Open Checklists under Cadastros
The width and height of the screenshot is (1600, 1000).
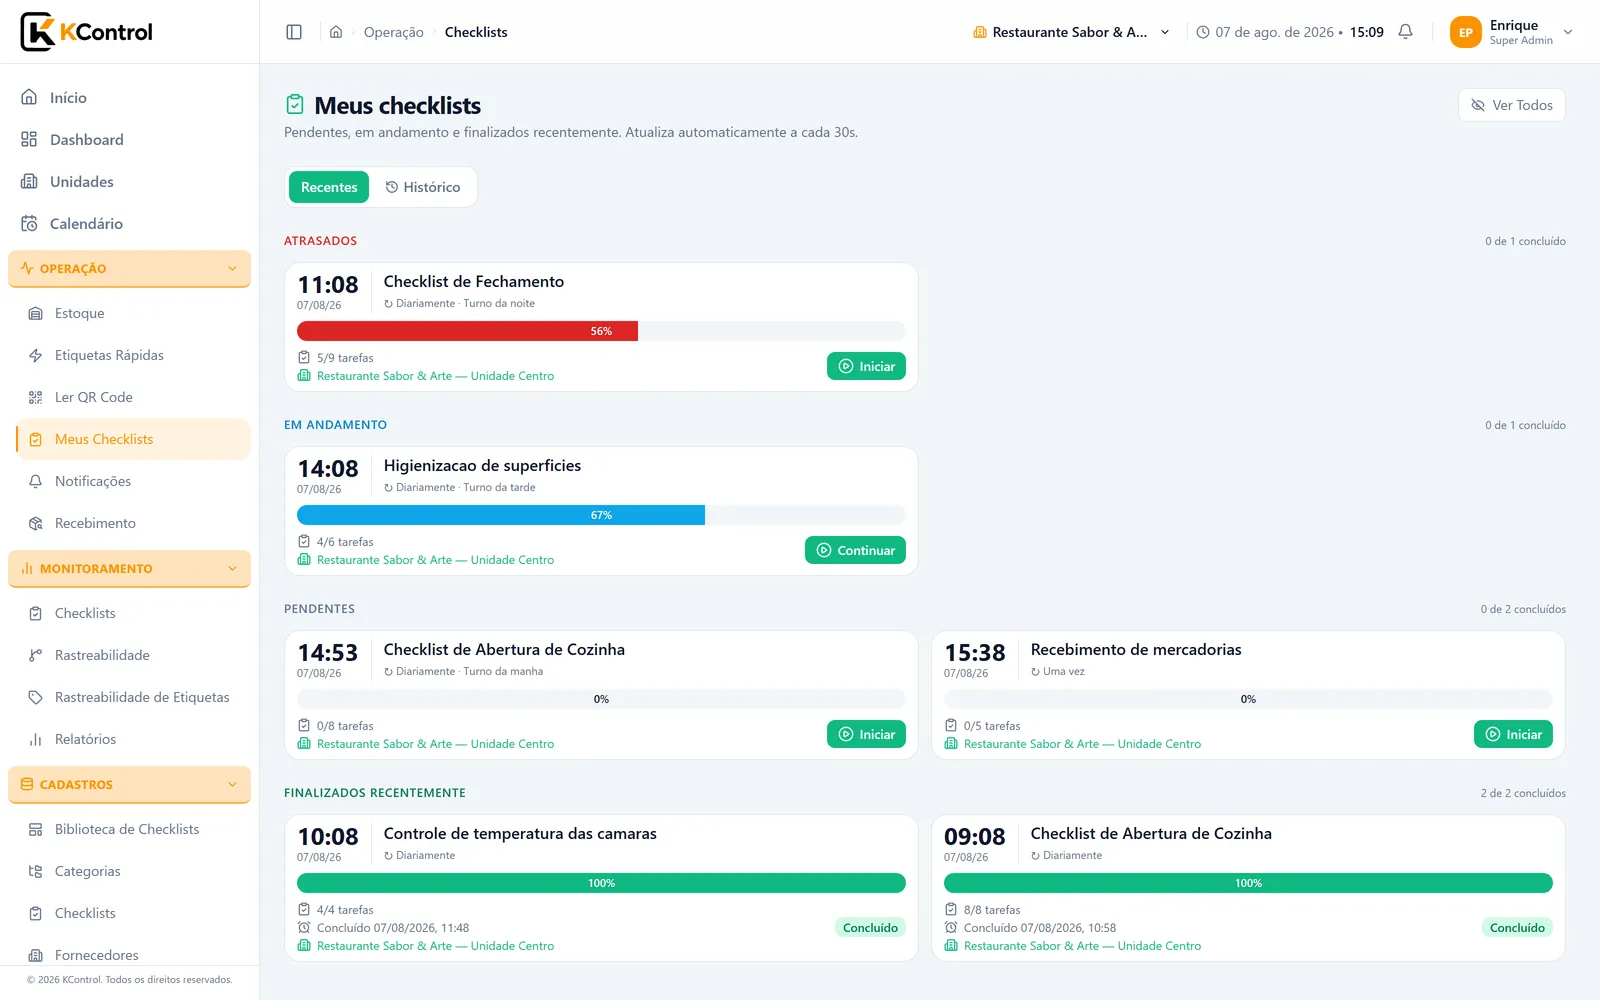coord(129,913)
